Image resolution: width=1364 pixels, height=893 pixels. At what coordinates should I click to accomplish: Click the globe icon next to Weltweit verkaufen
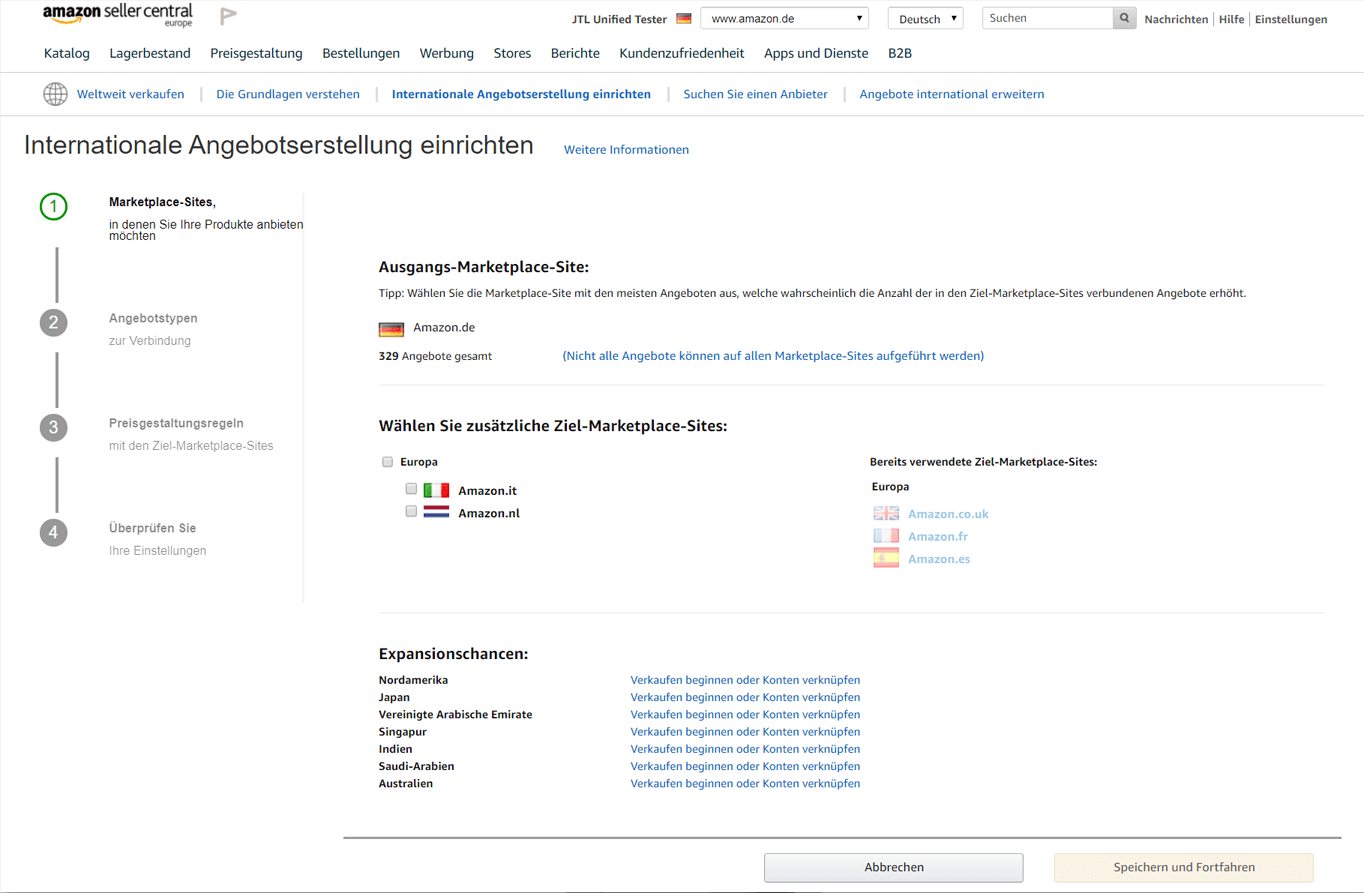click(55, 94)
